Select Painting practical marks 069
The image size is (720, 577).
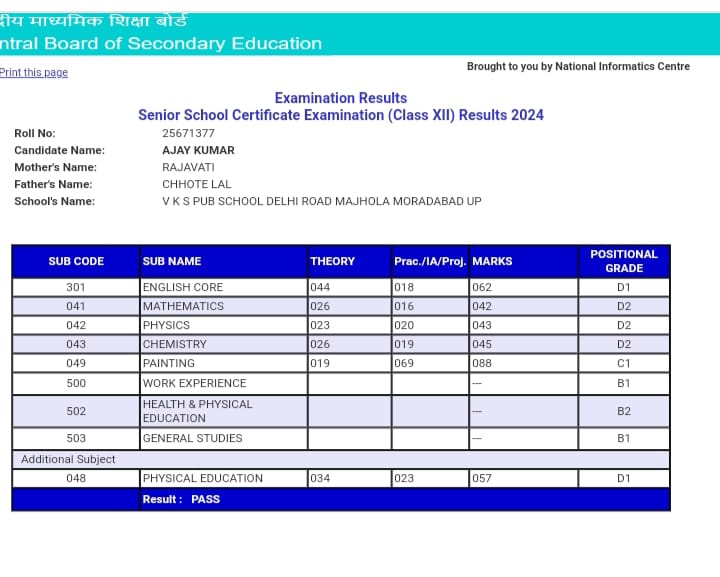(404, 363)
